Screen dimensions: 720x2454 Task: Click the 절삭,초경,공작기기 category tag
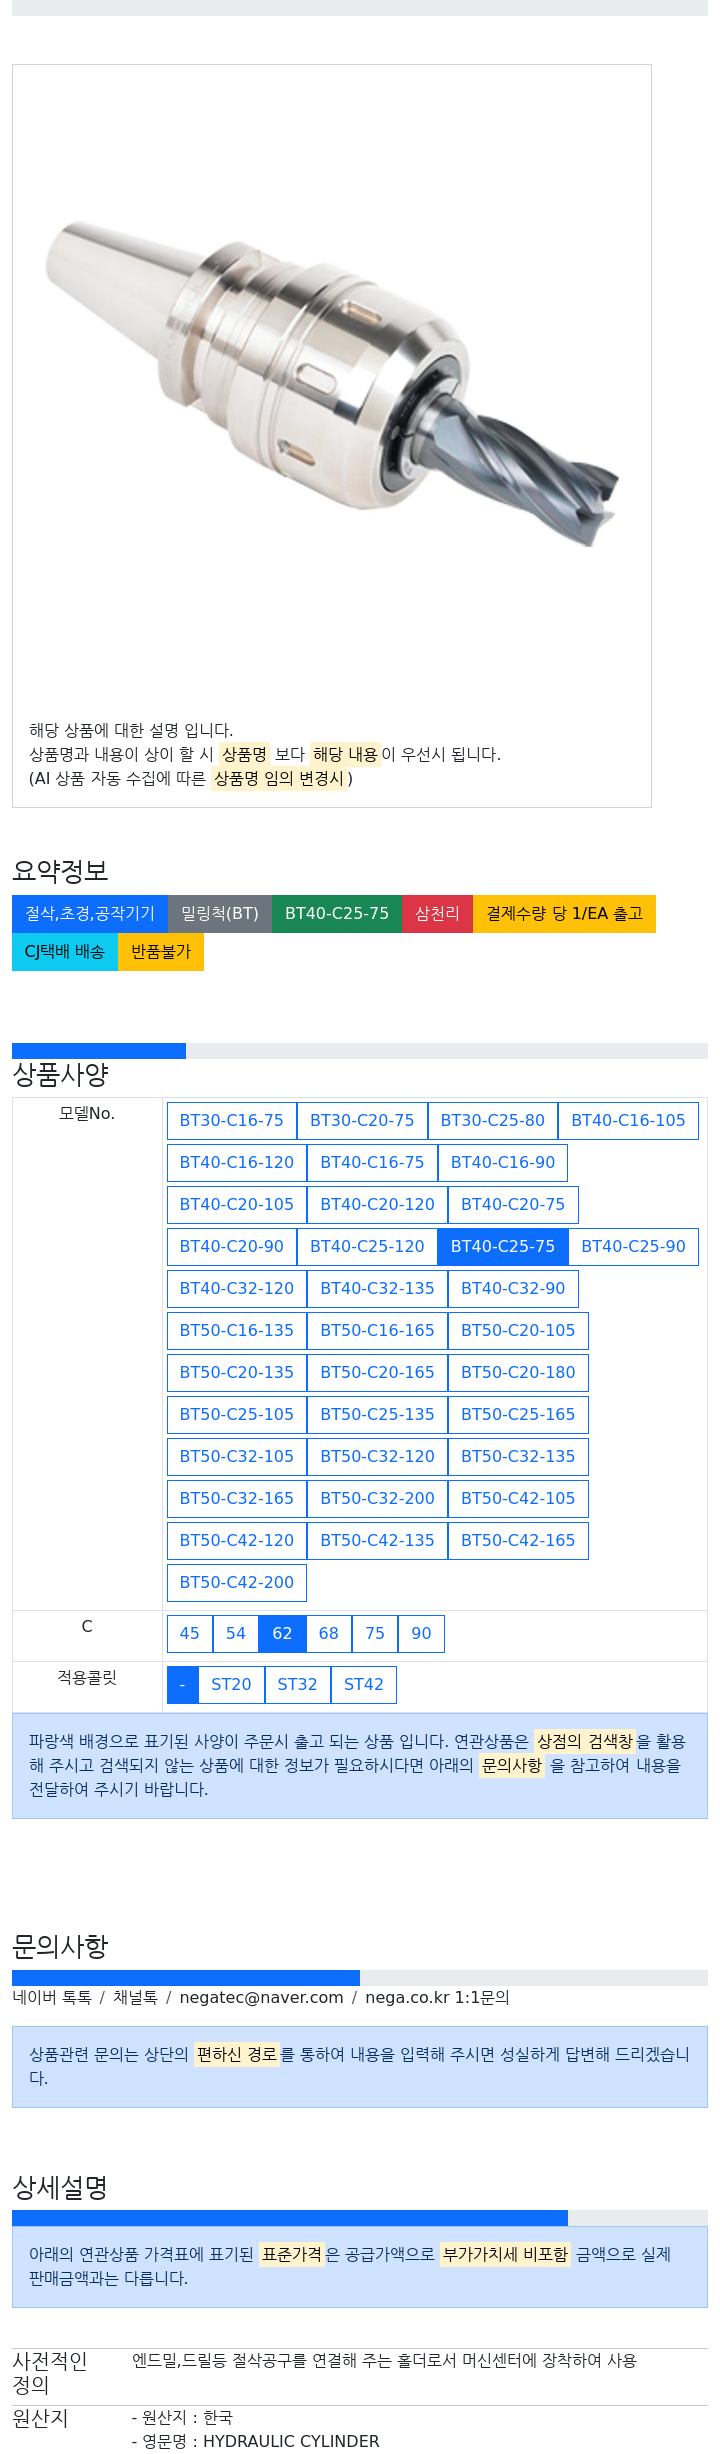click(90, 913)
